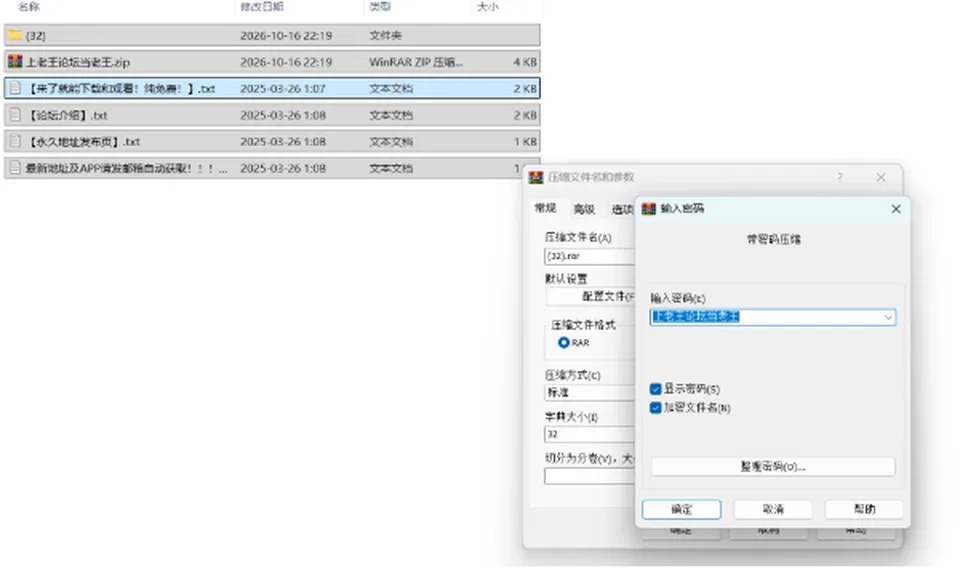Open the 压缩方式 dropdown showing 标准
This screenshot has width=960, height=568.
pos(589,392)
